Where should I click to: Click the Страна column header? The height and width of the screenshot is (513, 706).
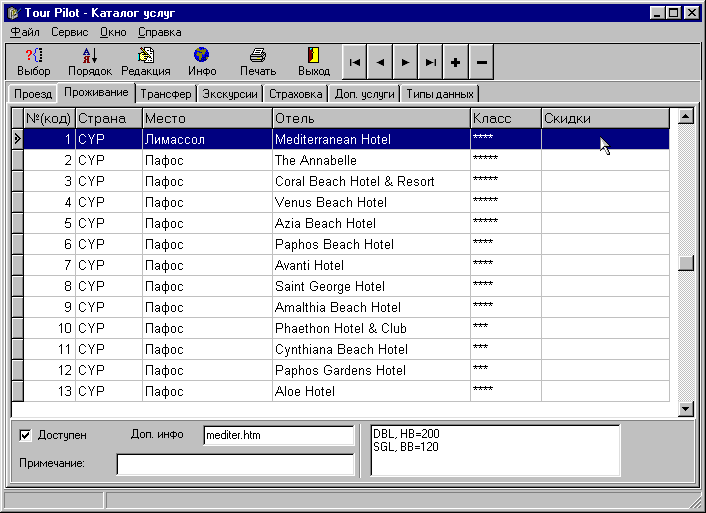(109, 118)
